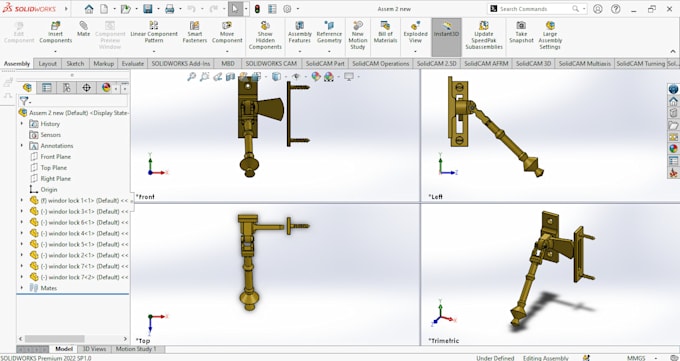Toggle the Select arrow tool
Screen dimensions: 680x361
235,9
